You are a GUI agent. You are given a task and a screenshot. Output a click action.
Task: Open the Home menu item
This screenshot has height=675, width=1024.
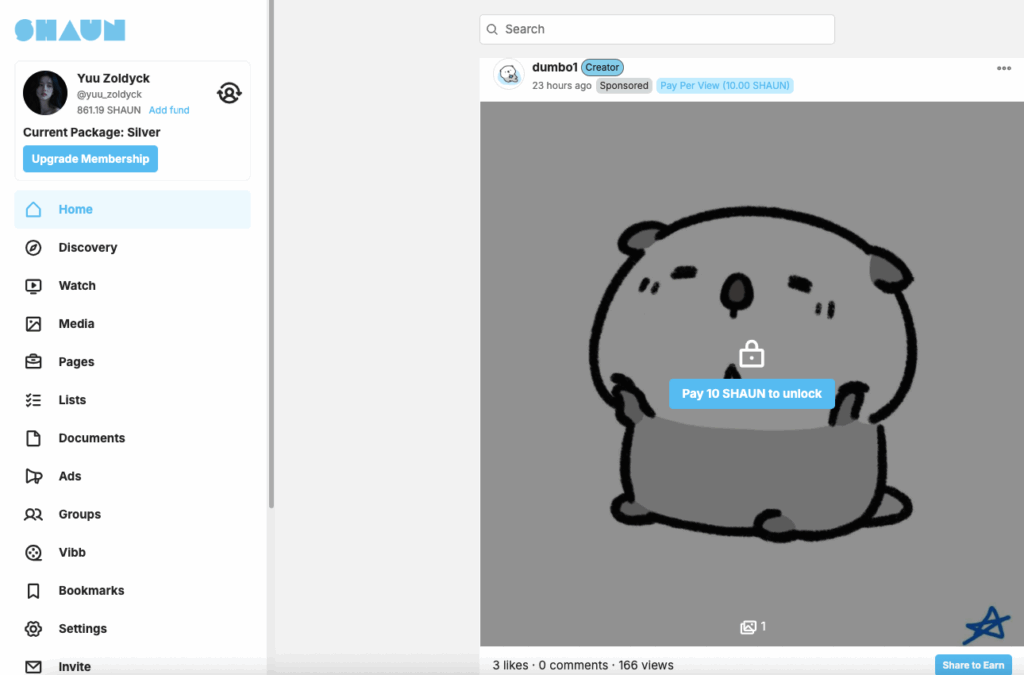133,210
